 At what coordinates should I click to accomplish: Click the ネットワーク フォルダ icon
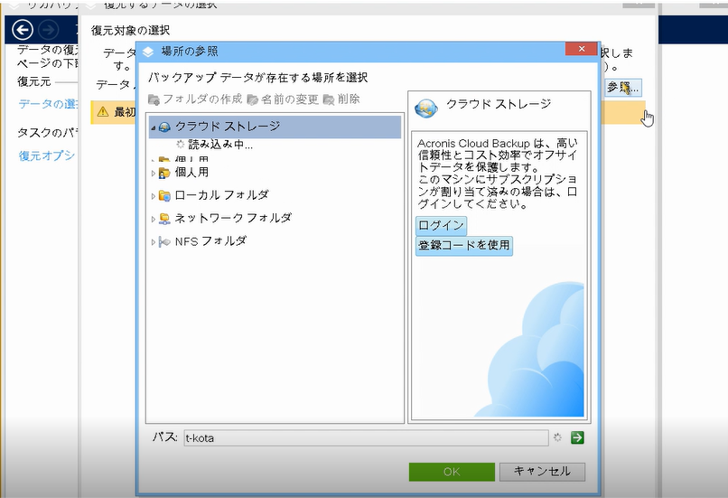coord(164,218)
